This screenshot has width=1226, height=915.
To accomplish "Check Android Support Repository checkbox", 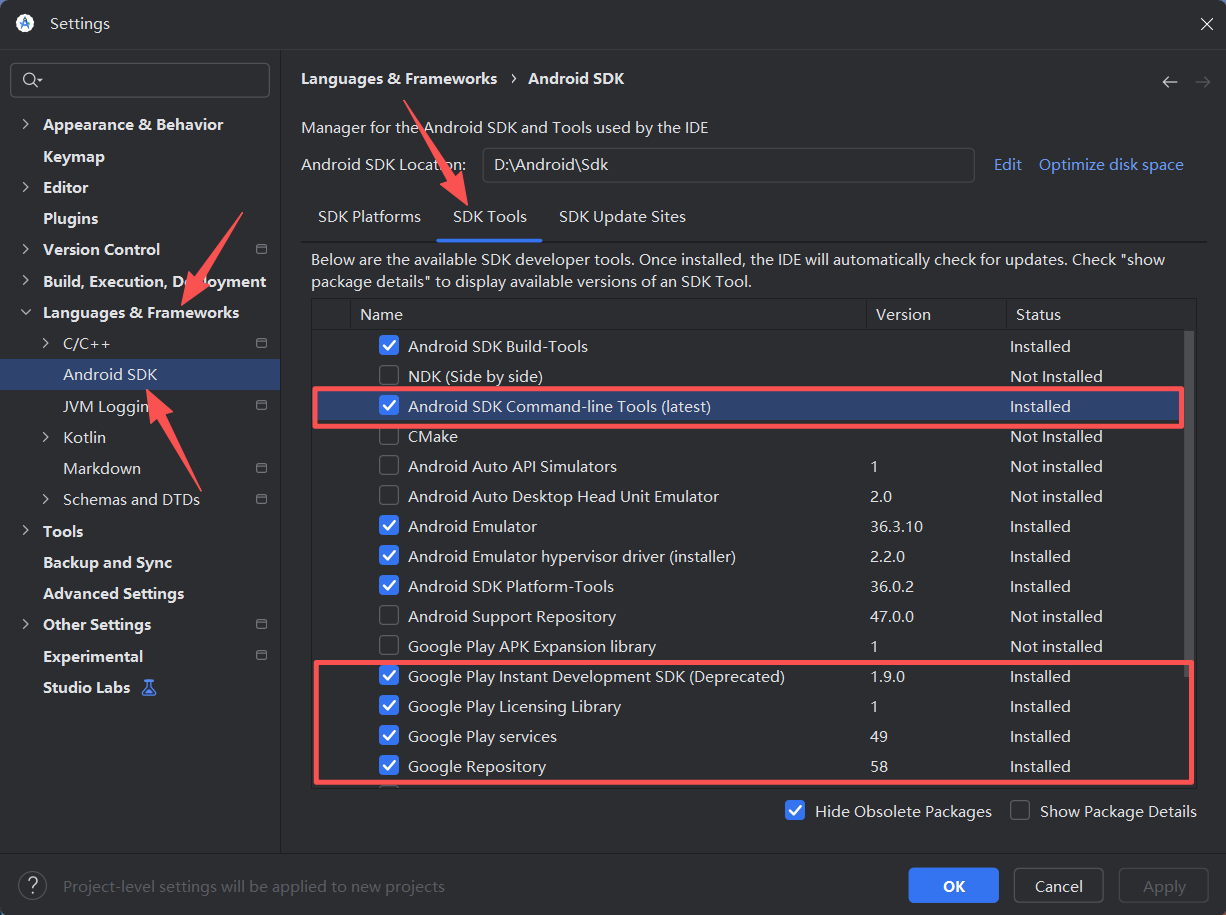I will 389,616.
